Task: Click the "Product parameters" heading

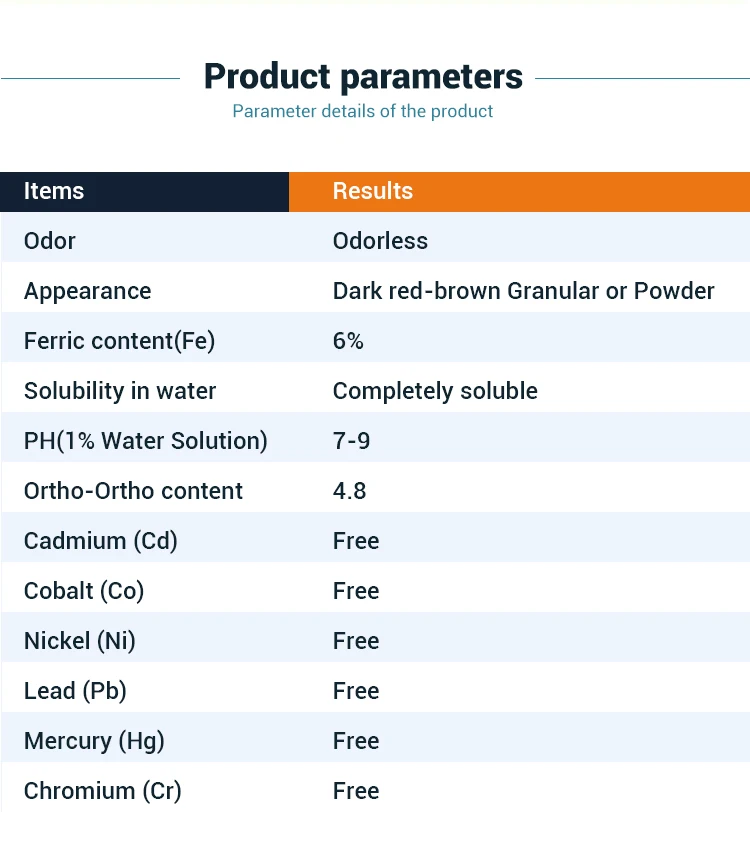Action: tap(363, 76)
